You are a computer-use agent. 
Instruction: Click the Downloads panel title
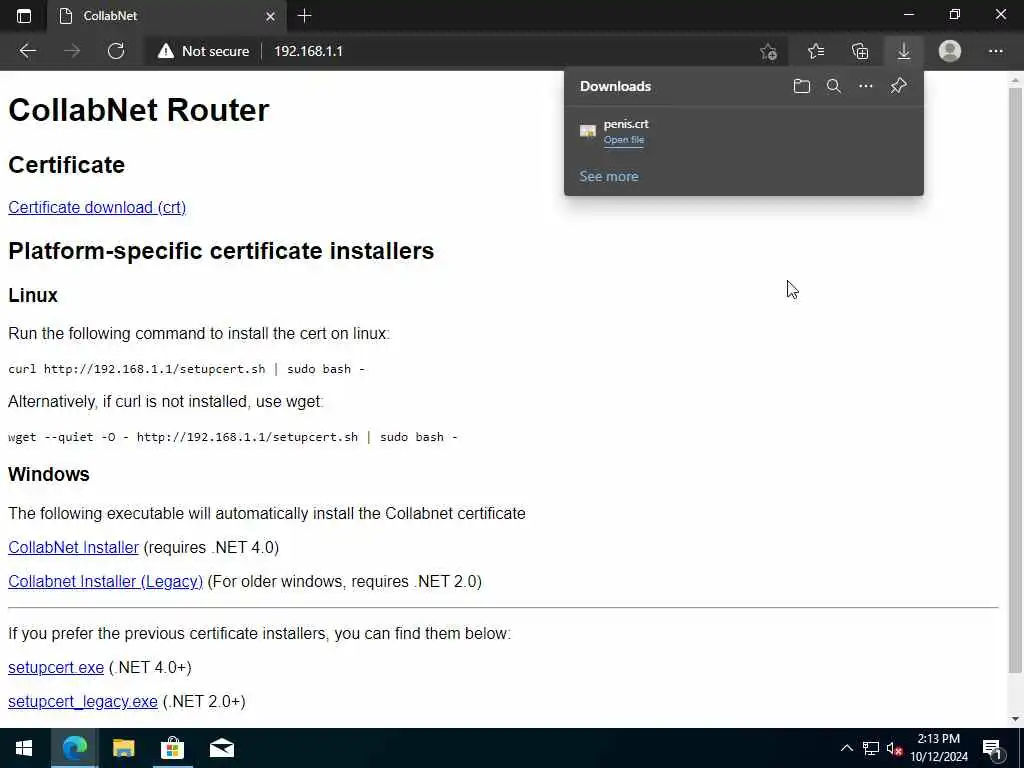615,86
